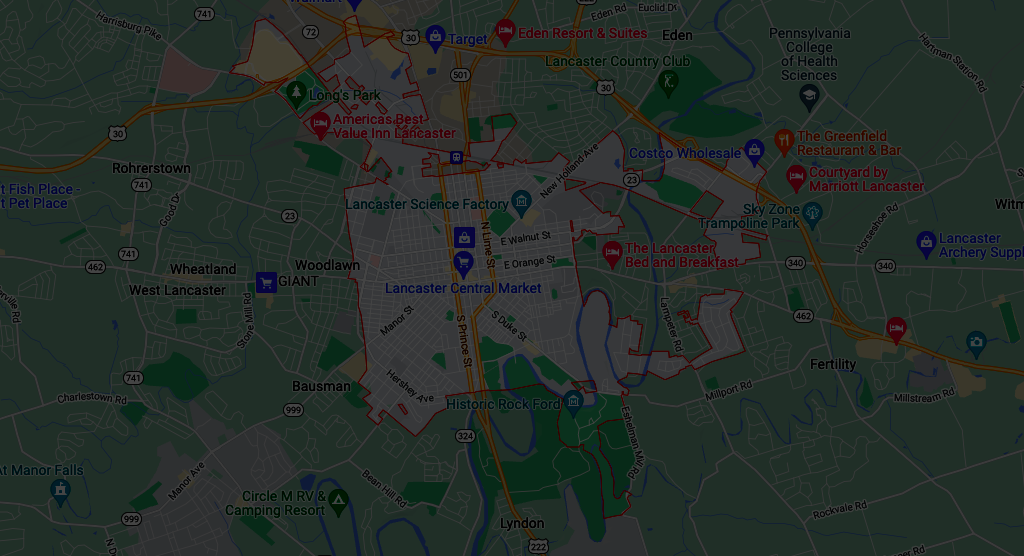The image size is (1024, 556).
Task: Select the Millstream Rd road label
Action: (x=924, y=396)
